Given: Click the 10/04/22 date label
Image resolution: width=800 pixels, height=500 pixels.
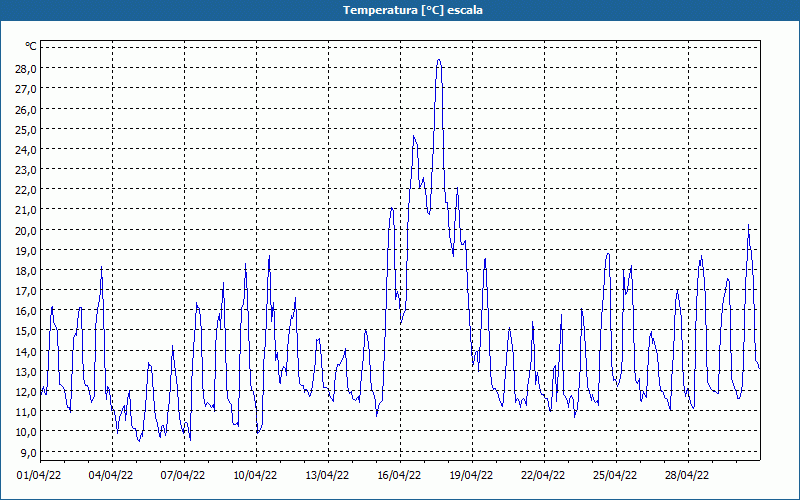Looking at the screenshot, I should [x=255, y=475].
